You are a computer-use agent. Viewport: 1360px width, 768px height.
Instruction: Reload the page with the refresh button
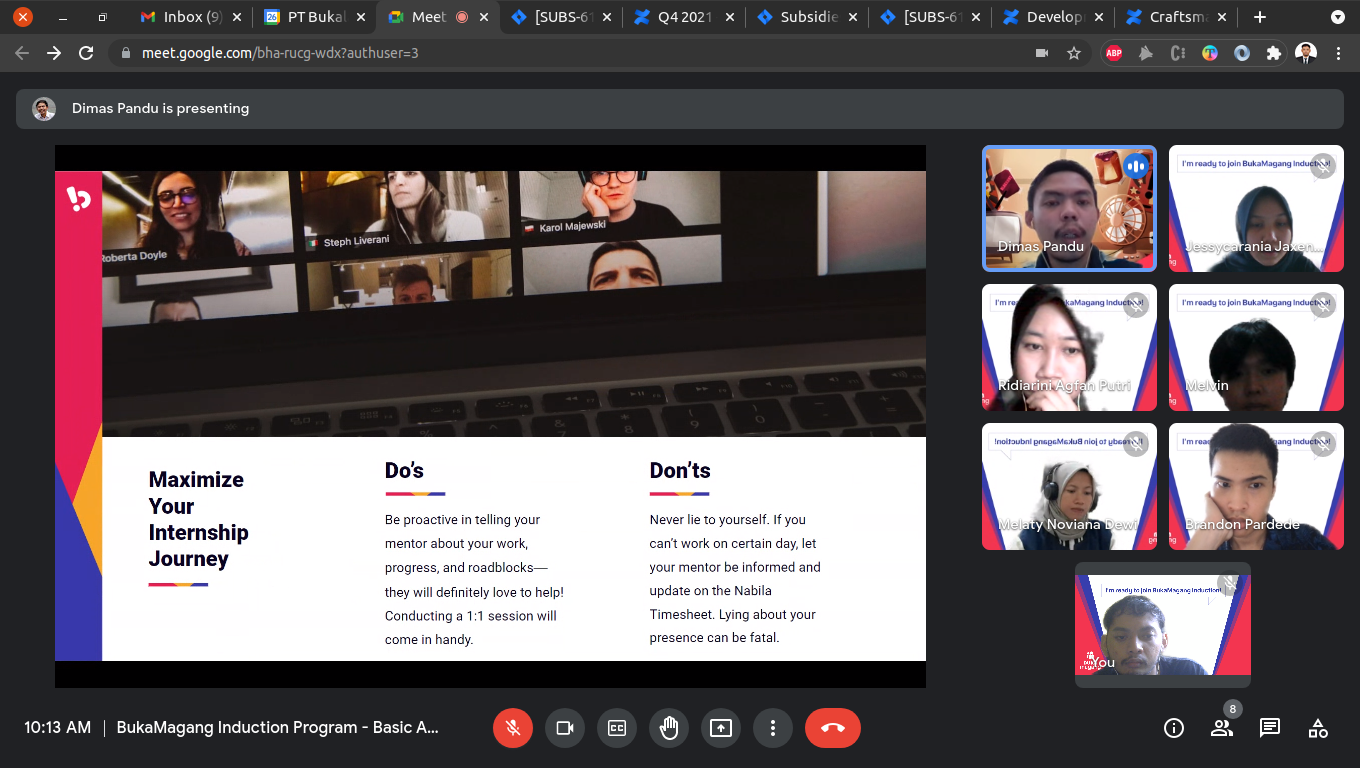[x=86, y=53]
